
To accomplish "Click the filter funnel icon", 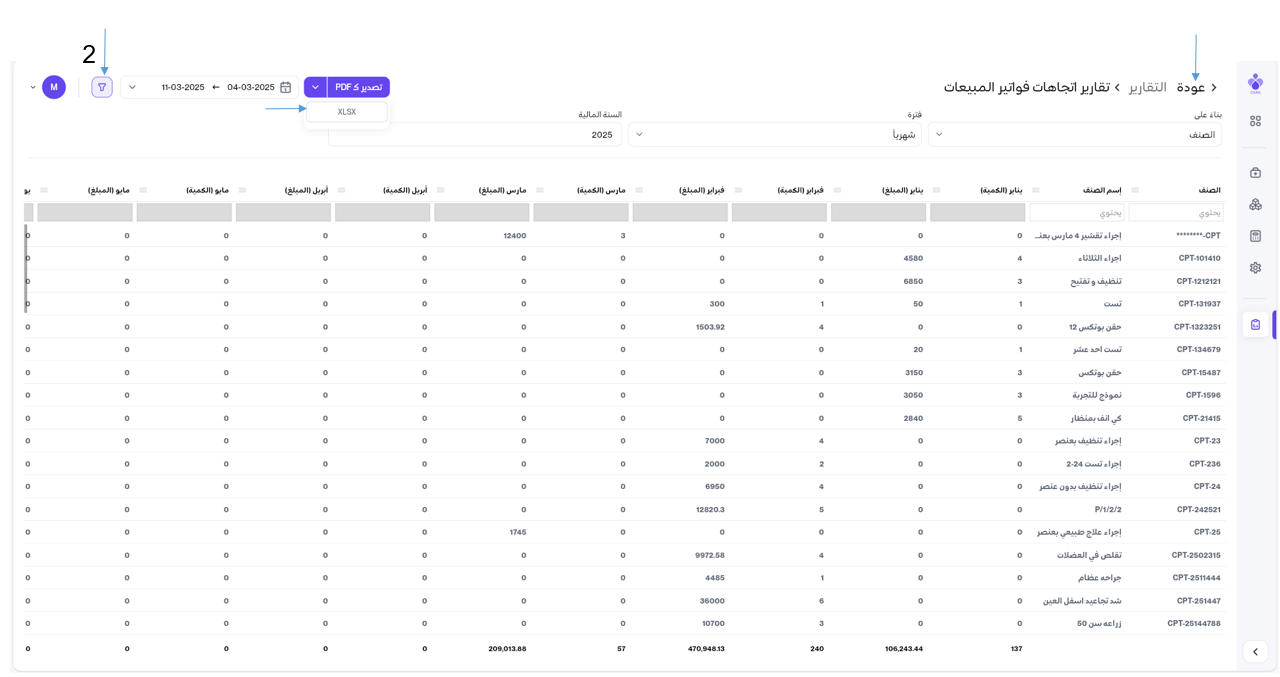I will click(x=102, y=87).
